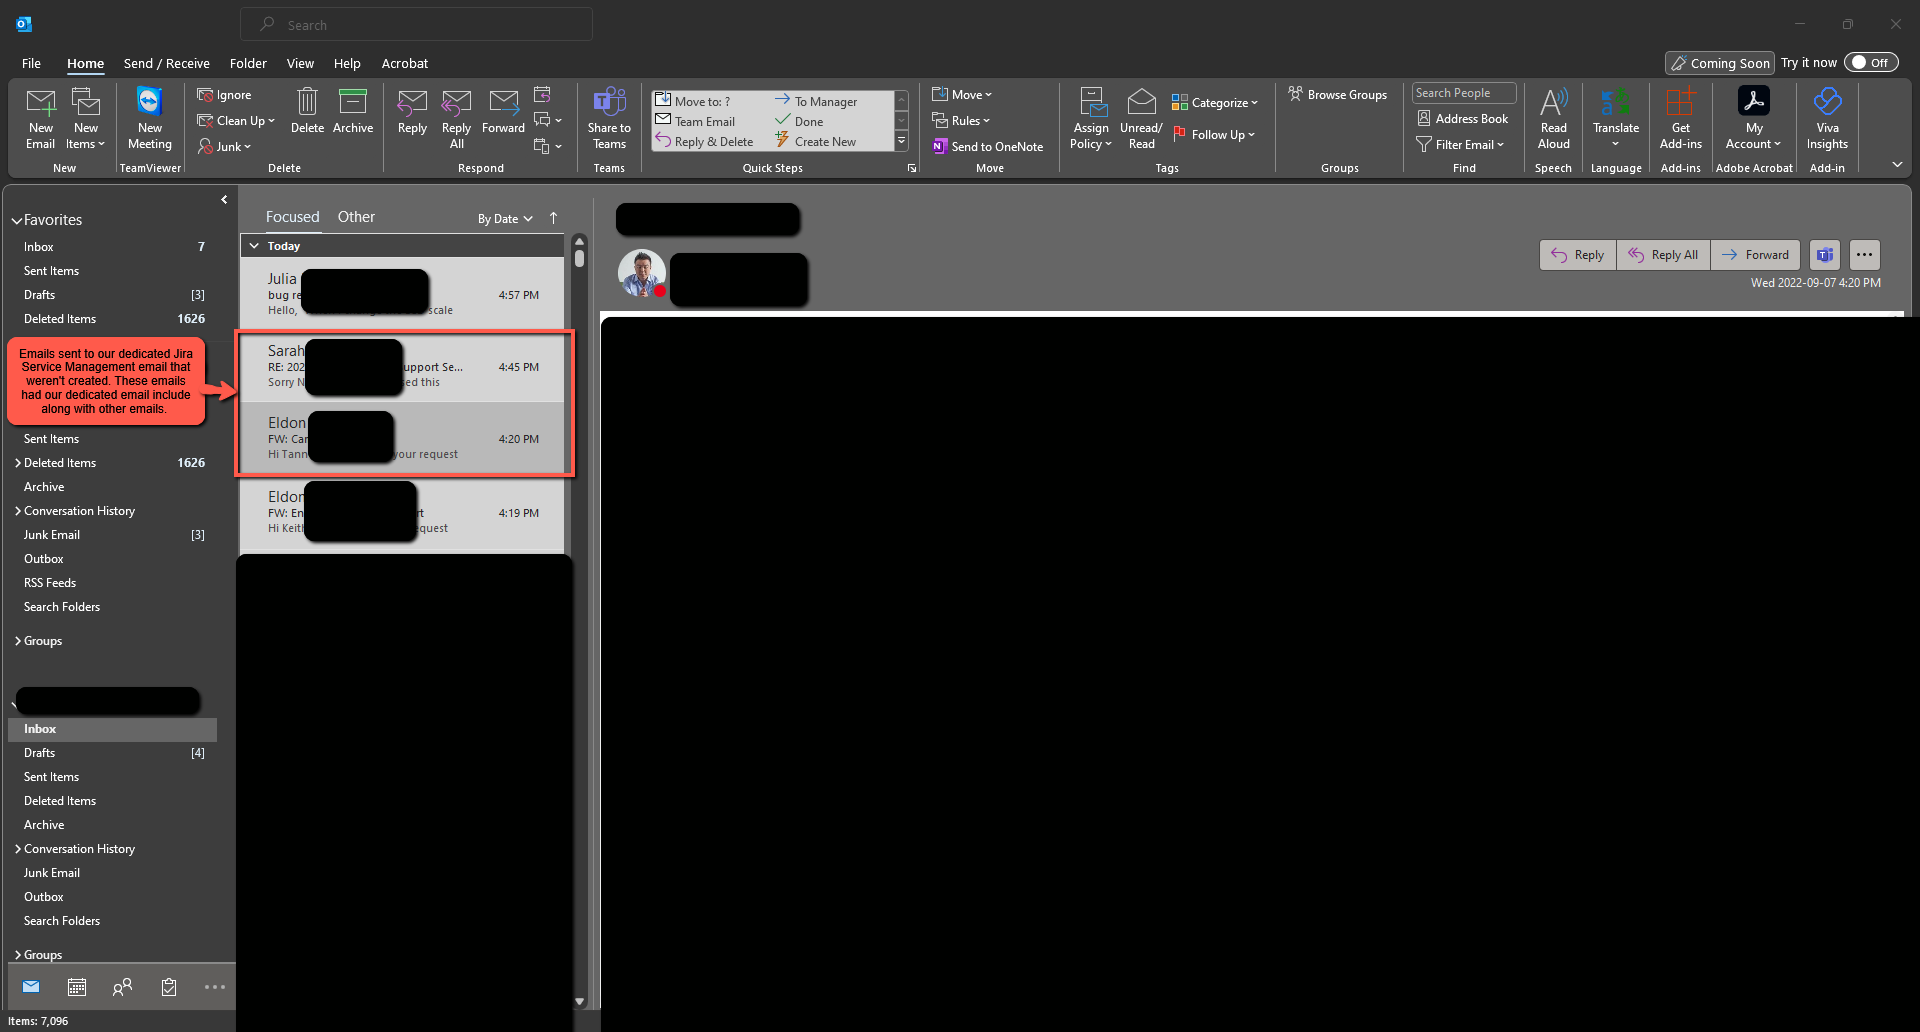
Task: Switch to the Folder ribbon tab
Action: click(x=248, y=63)
